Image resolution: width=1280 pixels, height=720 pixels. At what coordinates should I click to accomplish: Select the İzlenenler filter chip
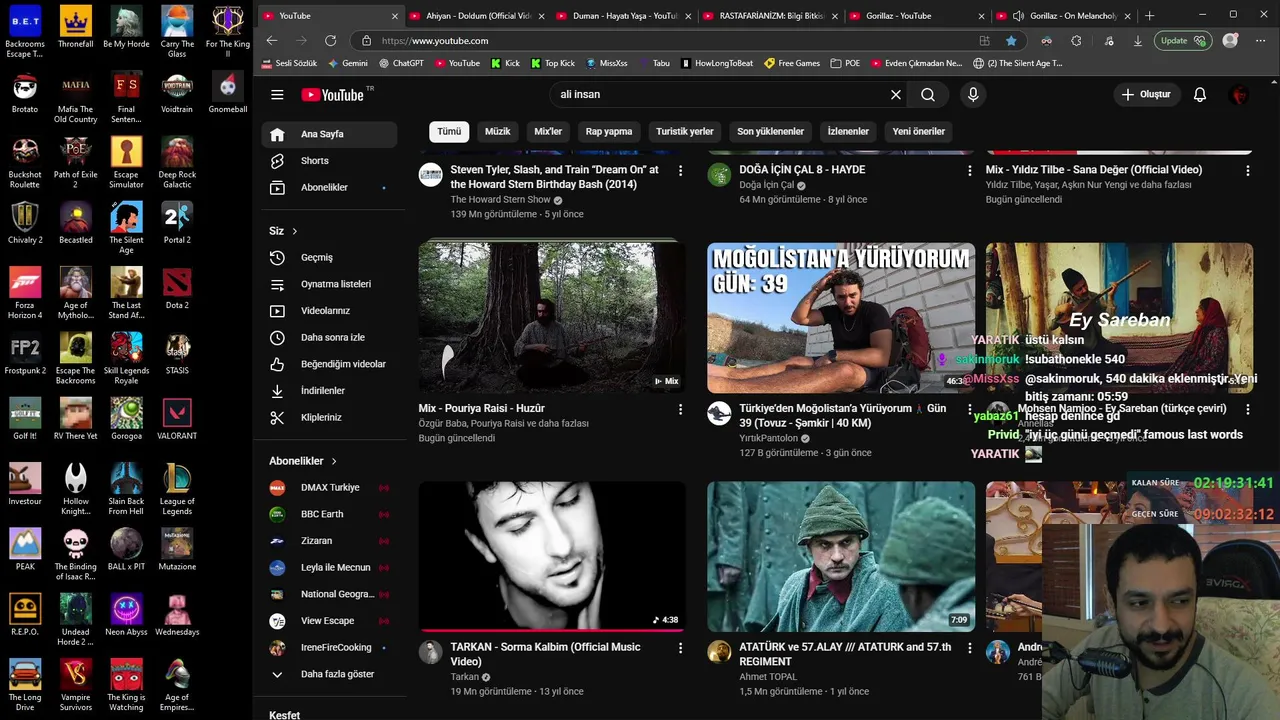(x=848, y=131)
